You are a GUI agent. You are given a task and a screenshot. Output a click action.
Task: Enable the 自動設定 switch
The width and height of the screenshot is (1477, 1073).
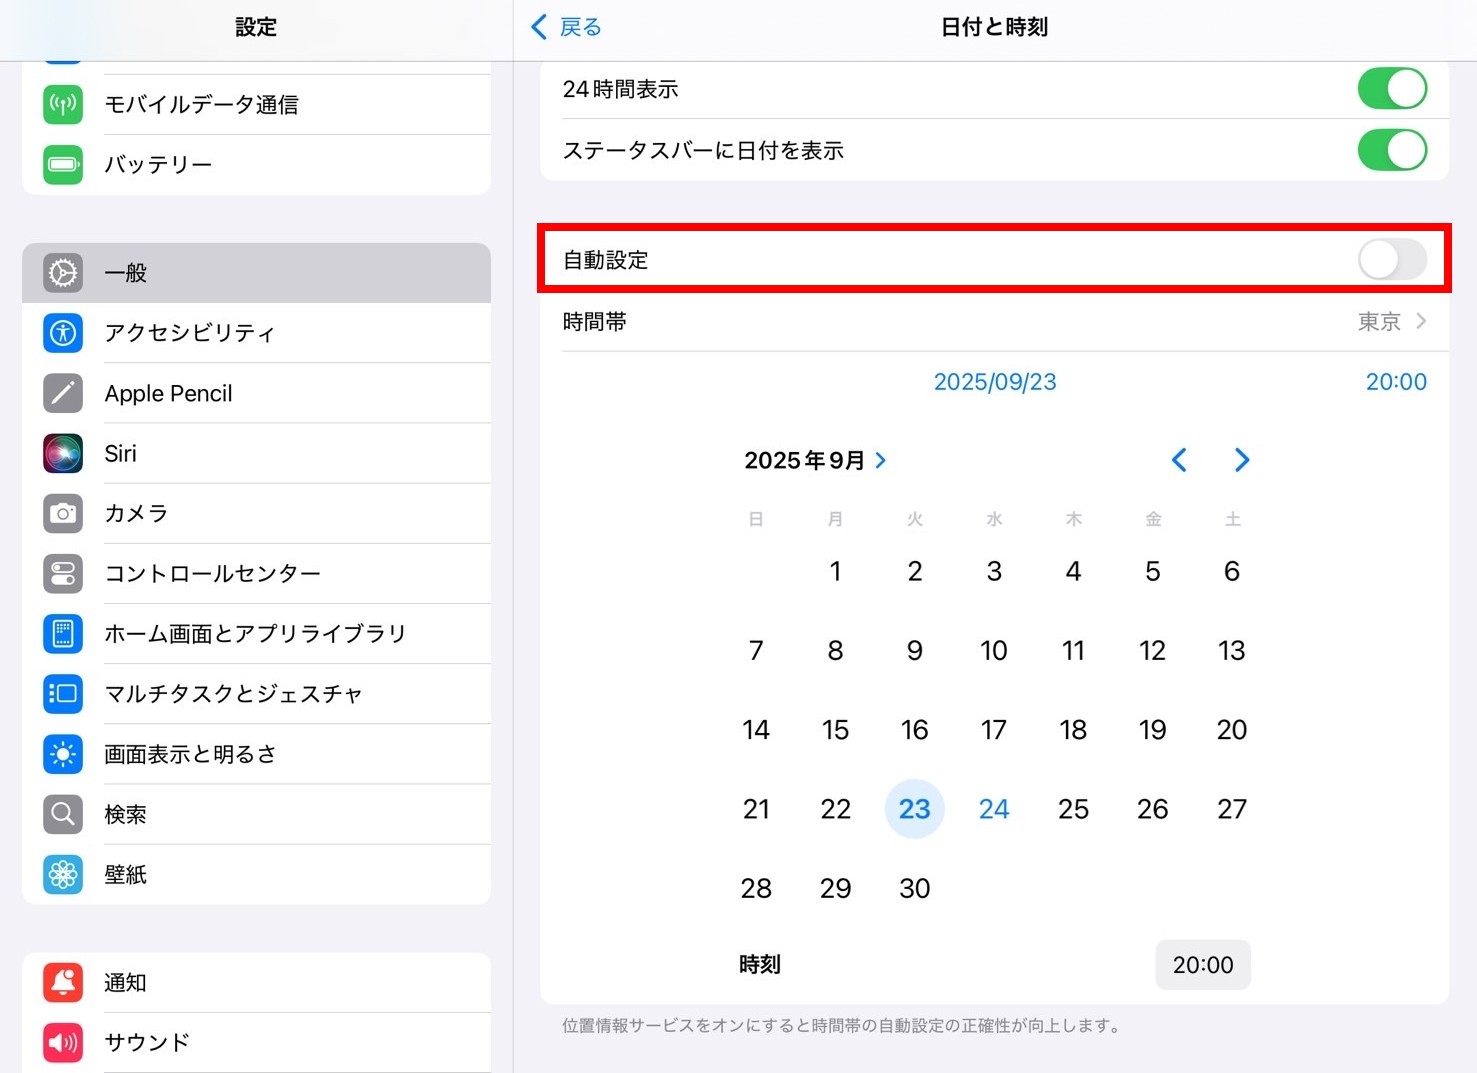pos(1391,260)
